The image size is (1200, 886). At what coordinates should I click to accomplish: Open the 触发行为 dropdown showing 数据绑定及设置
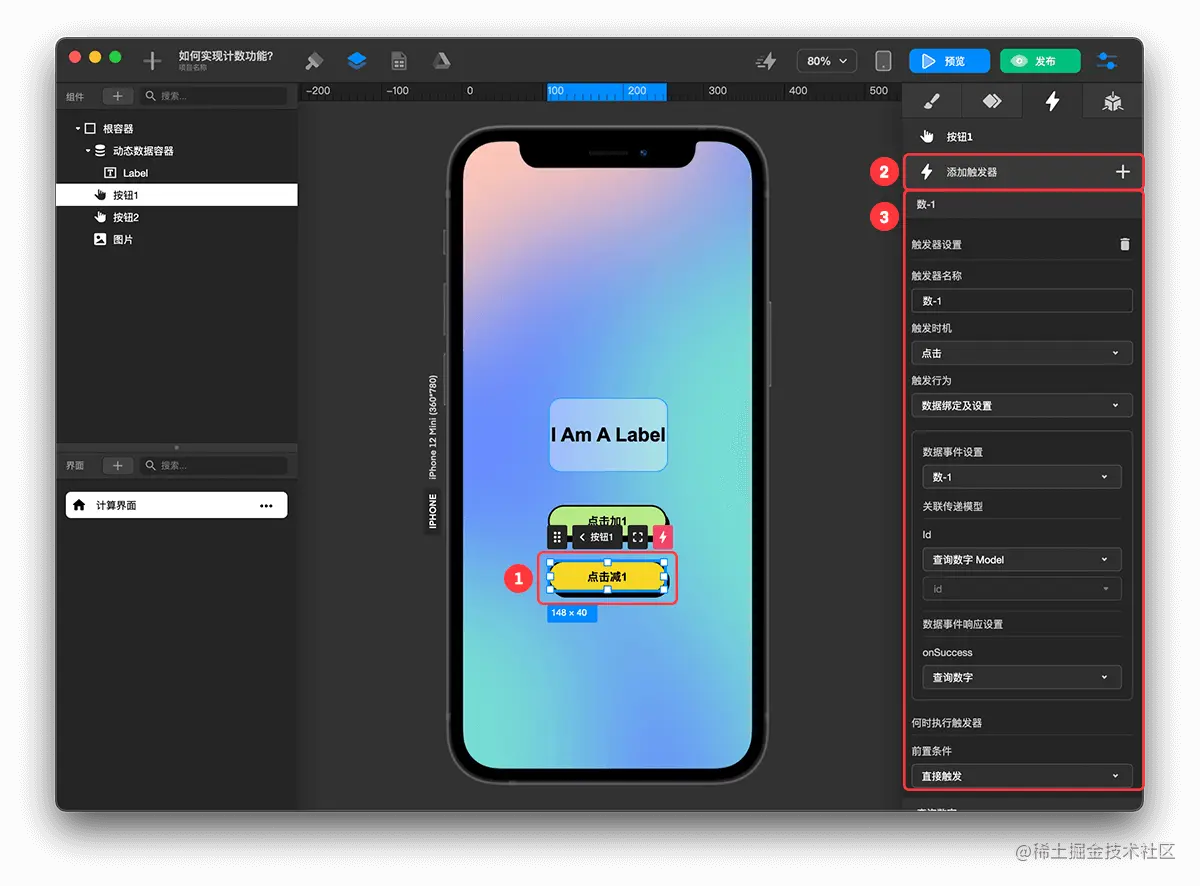[x=1022, y=406]
